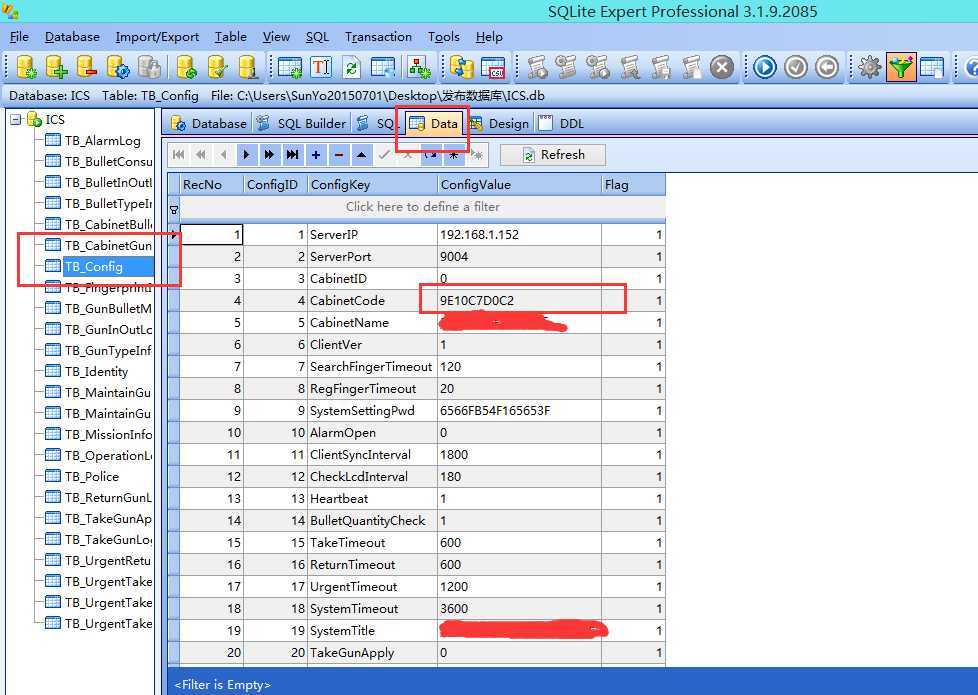Click the green refresh page toolbar icon
This screenshot has width=978, height=695.
tap(352, 67)
